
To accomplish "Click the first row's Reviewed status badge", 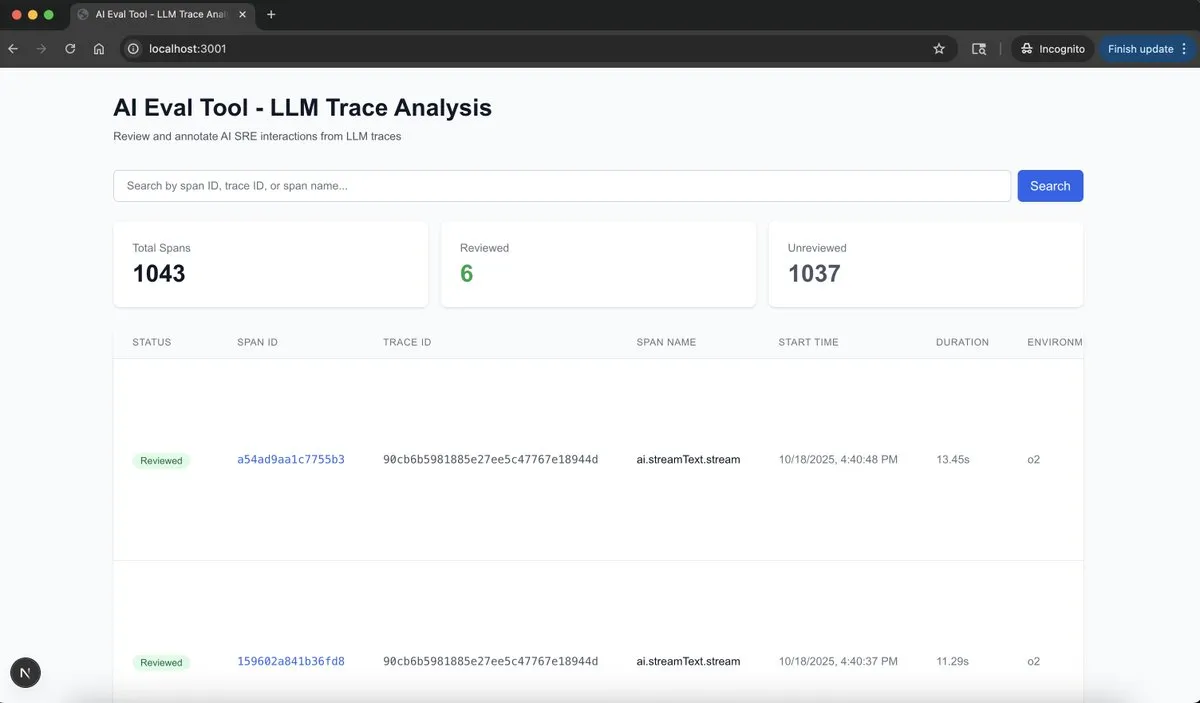I will click(161, 460).
